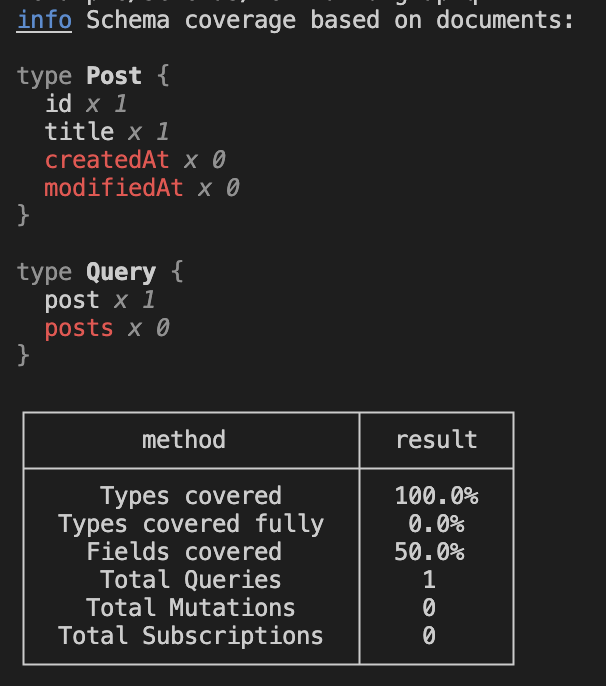Click the Types covered fully label
This screenshot has height=686, width=606.
(190, 524)
